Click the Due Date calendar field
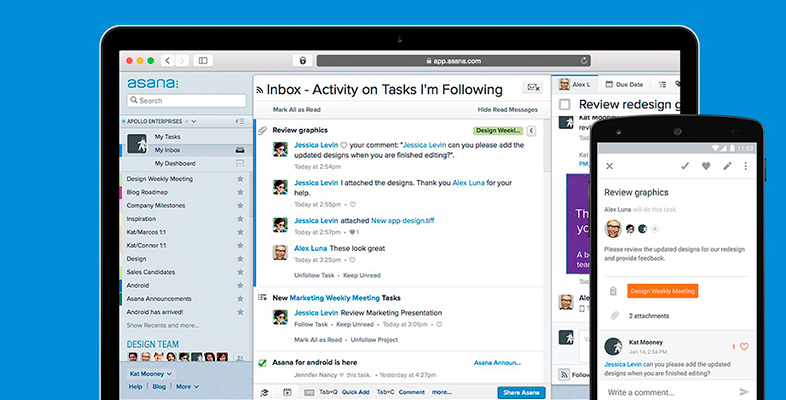 pos(624,84)
